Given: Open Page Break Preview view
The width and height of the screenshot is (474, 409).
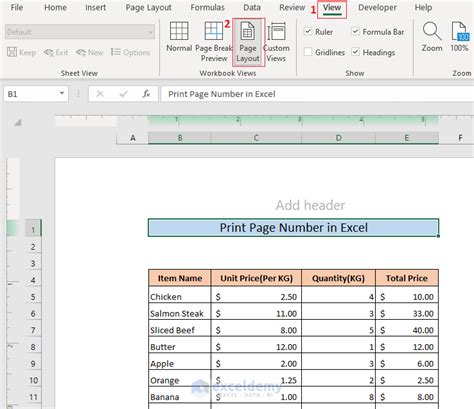Looking at the screenshot, I should 214,41.
